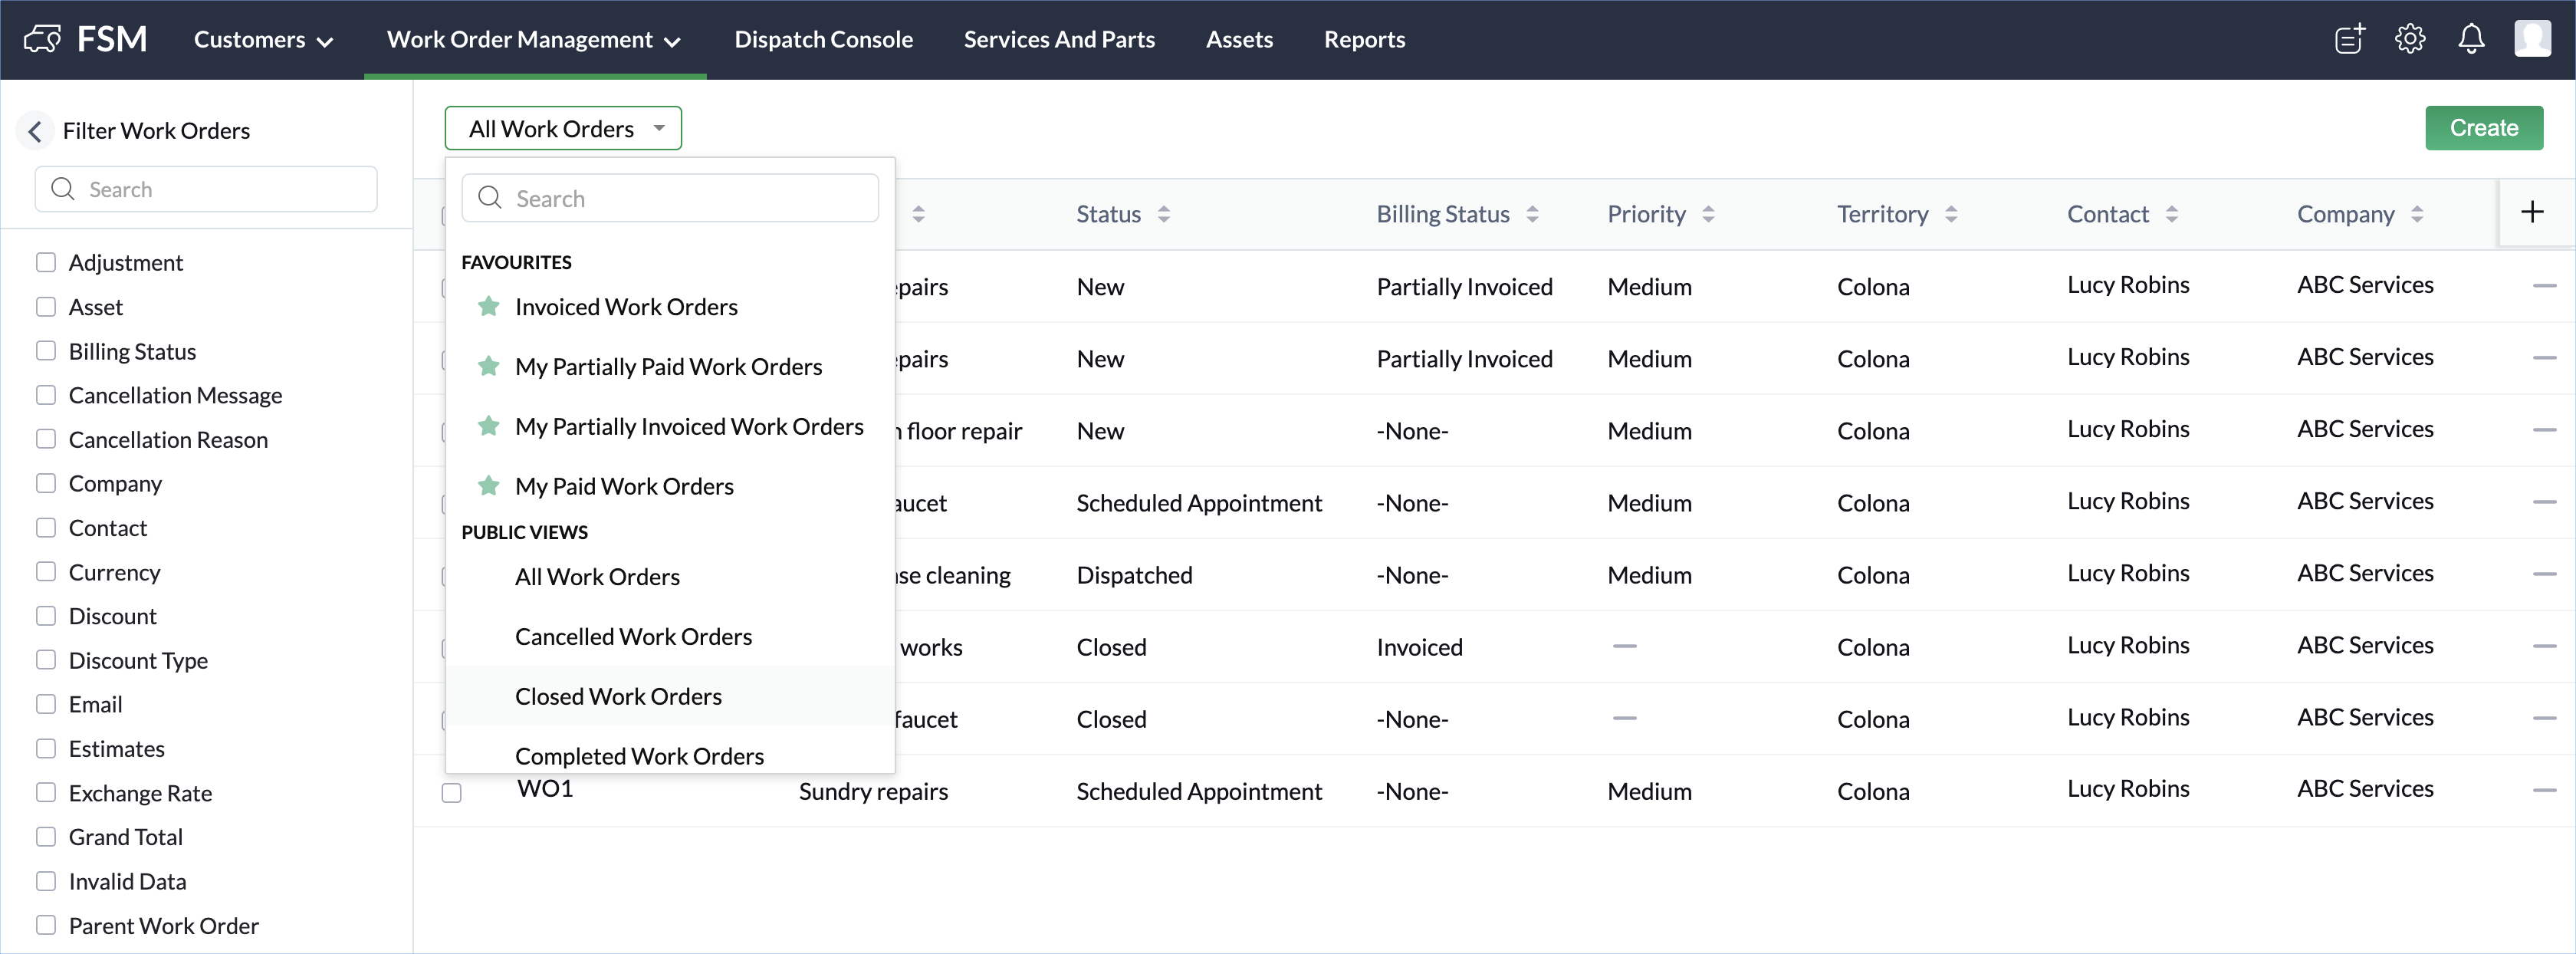This screenshot has height=954, width=2576.
Task: Unfavourite star for Invoiced Work Orders
Action: (488, 307)
